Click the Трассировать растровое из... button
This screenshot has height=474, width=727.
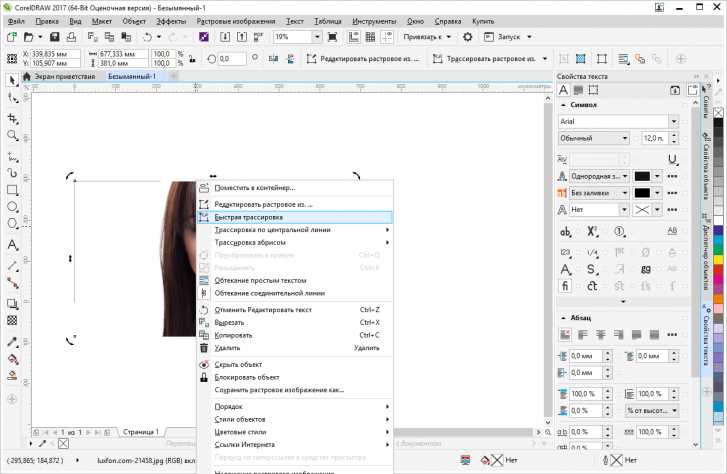click(490, 59)
